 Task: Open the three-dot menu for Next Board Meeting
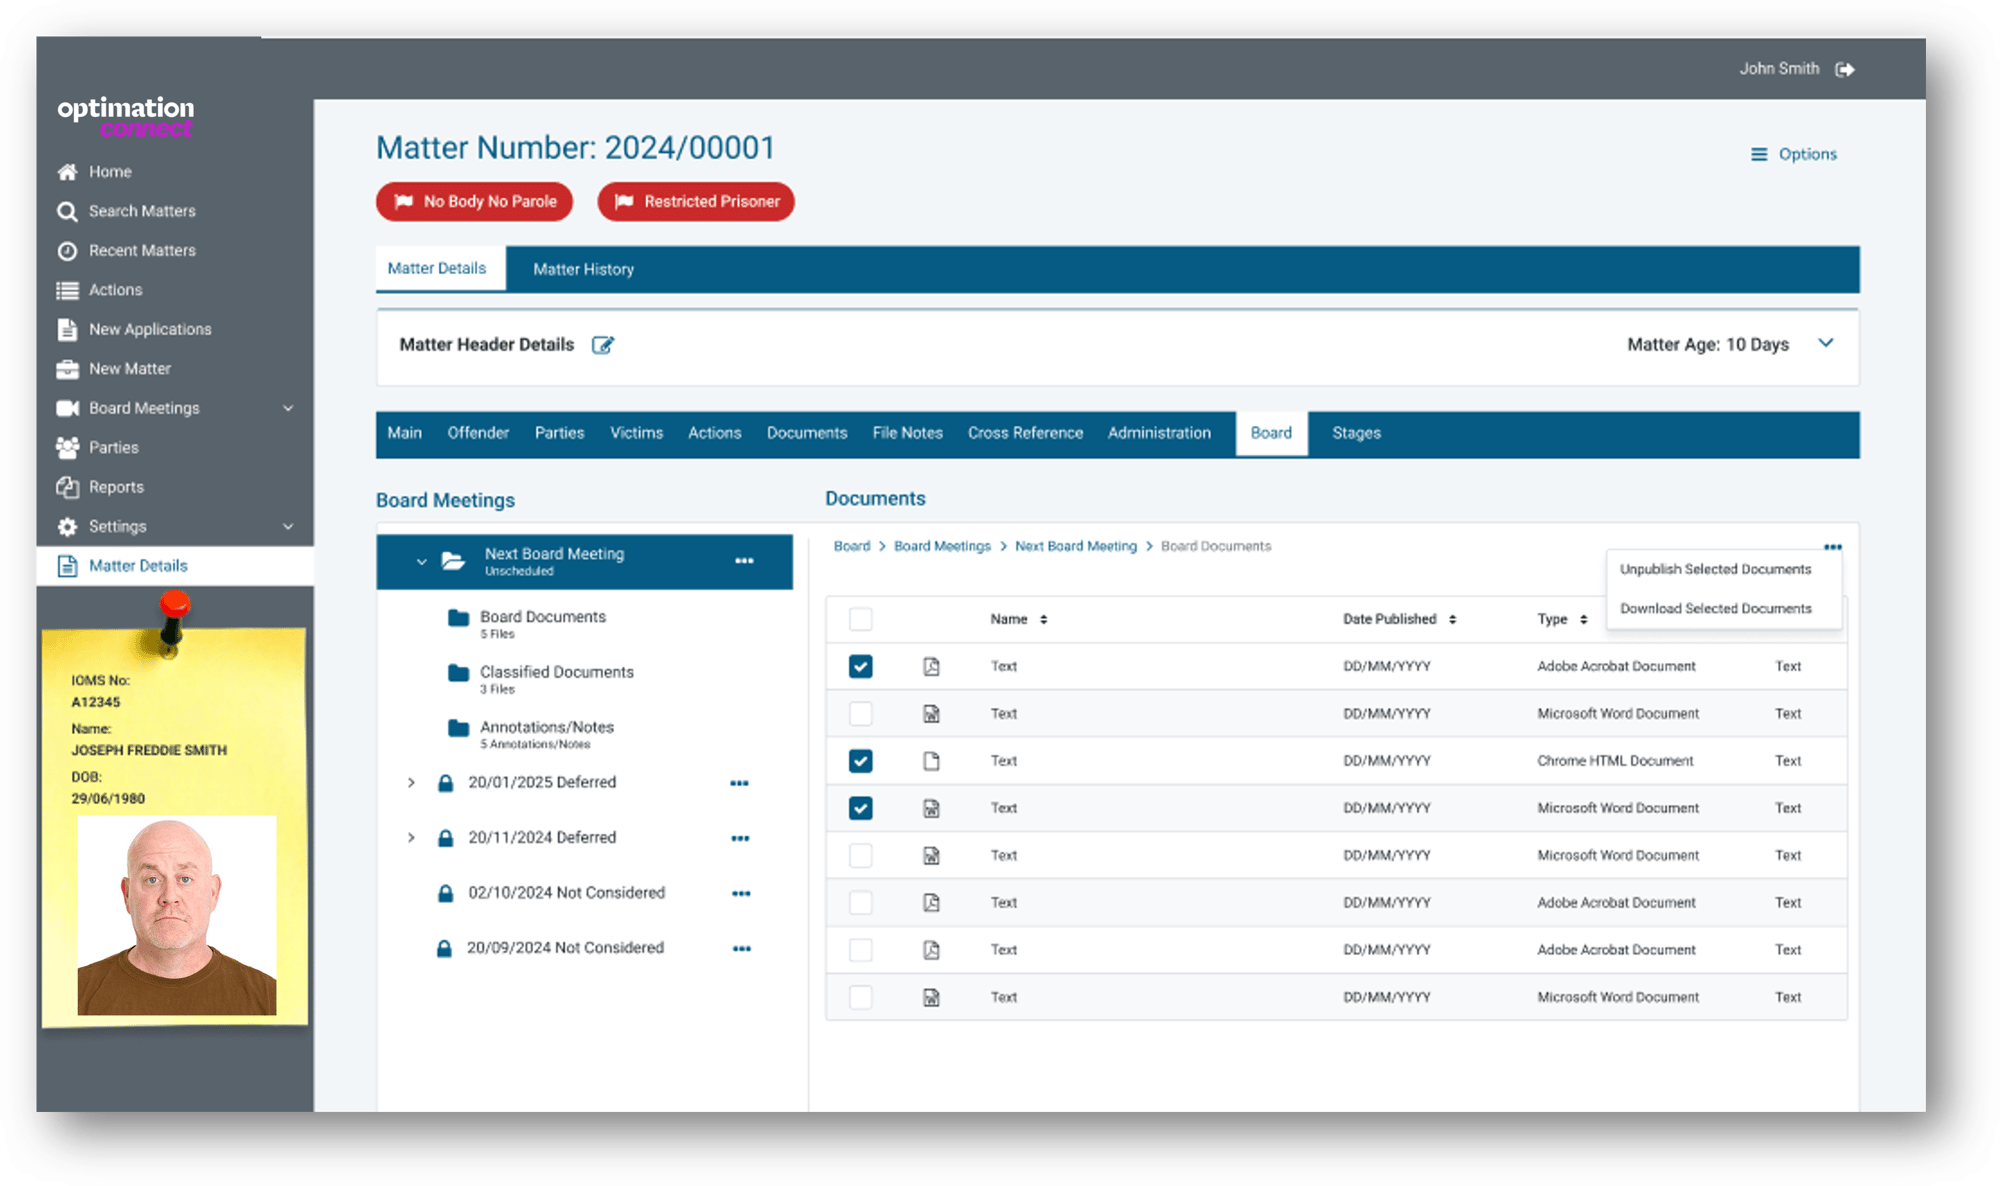pyautogui.click(x=744, y=561)
